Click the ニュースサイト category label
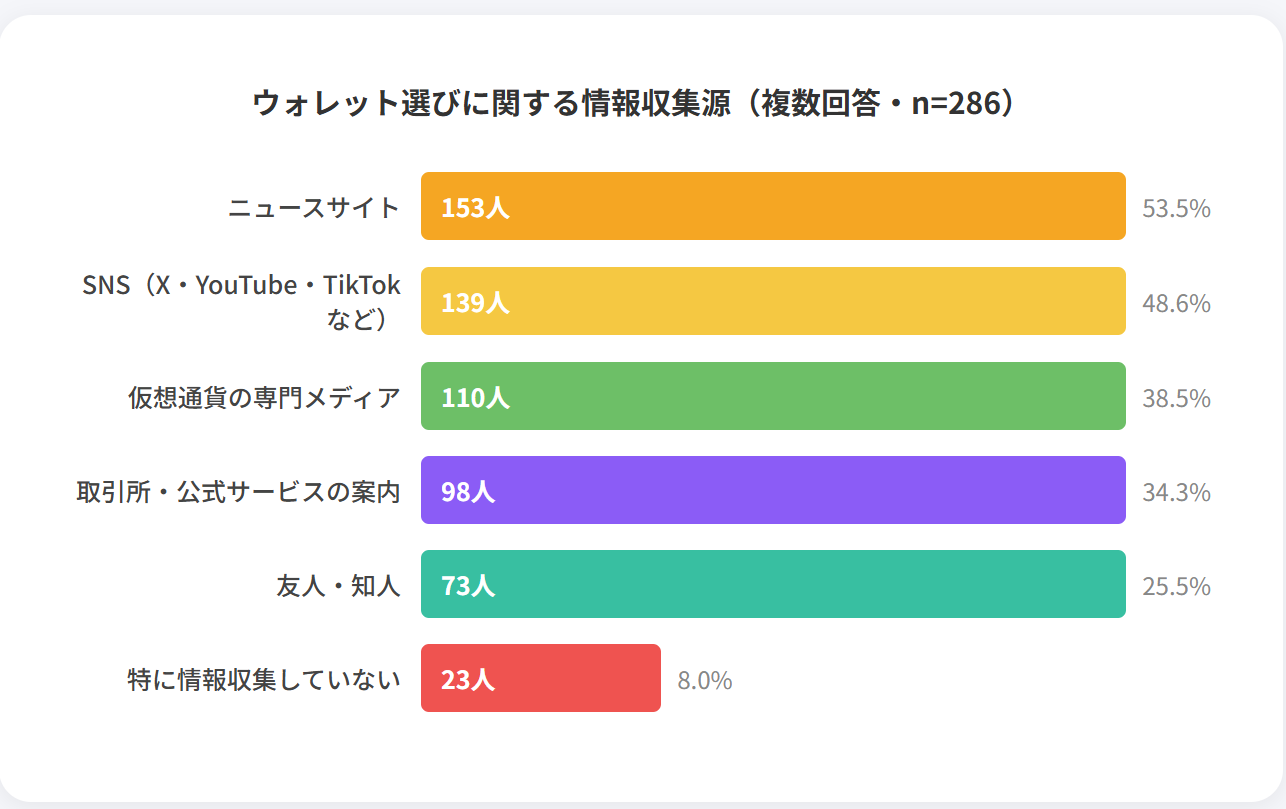1286x809 pixels. (x=314, y=208)
